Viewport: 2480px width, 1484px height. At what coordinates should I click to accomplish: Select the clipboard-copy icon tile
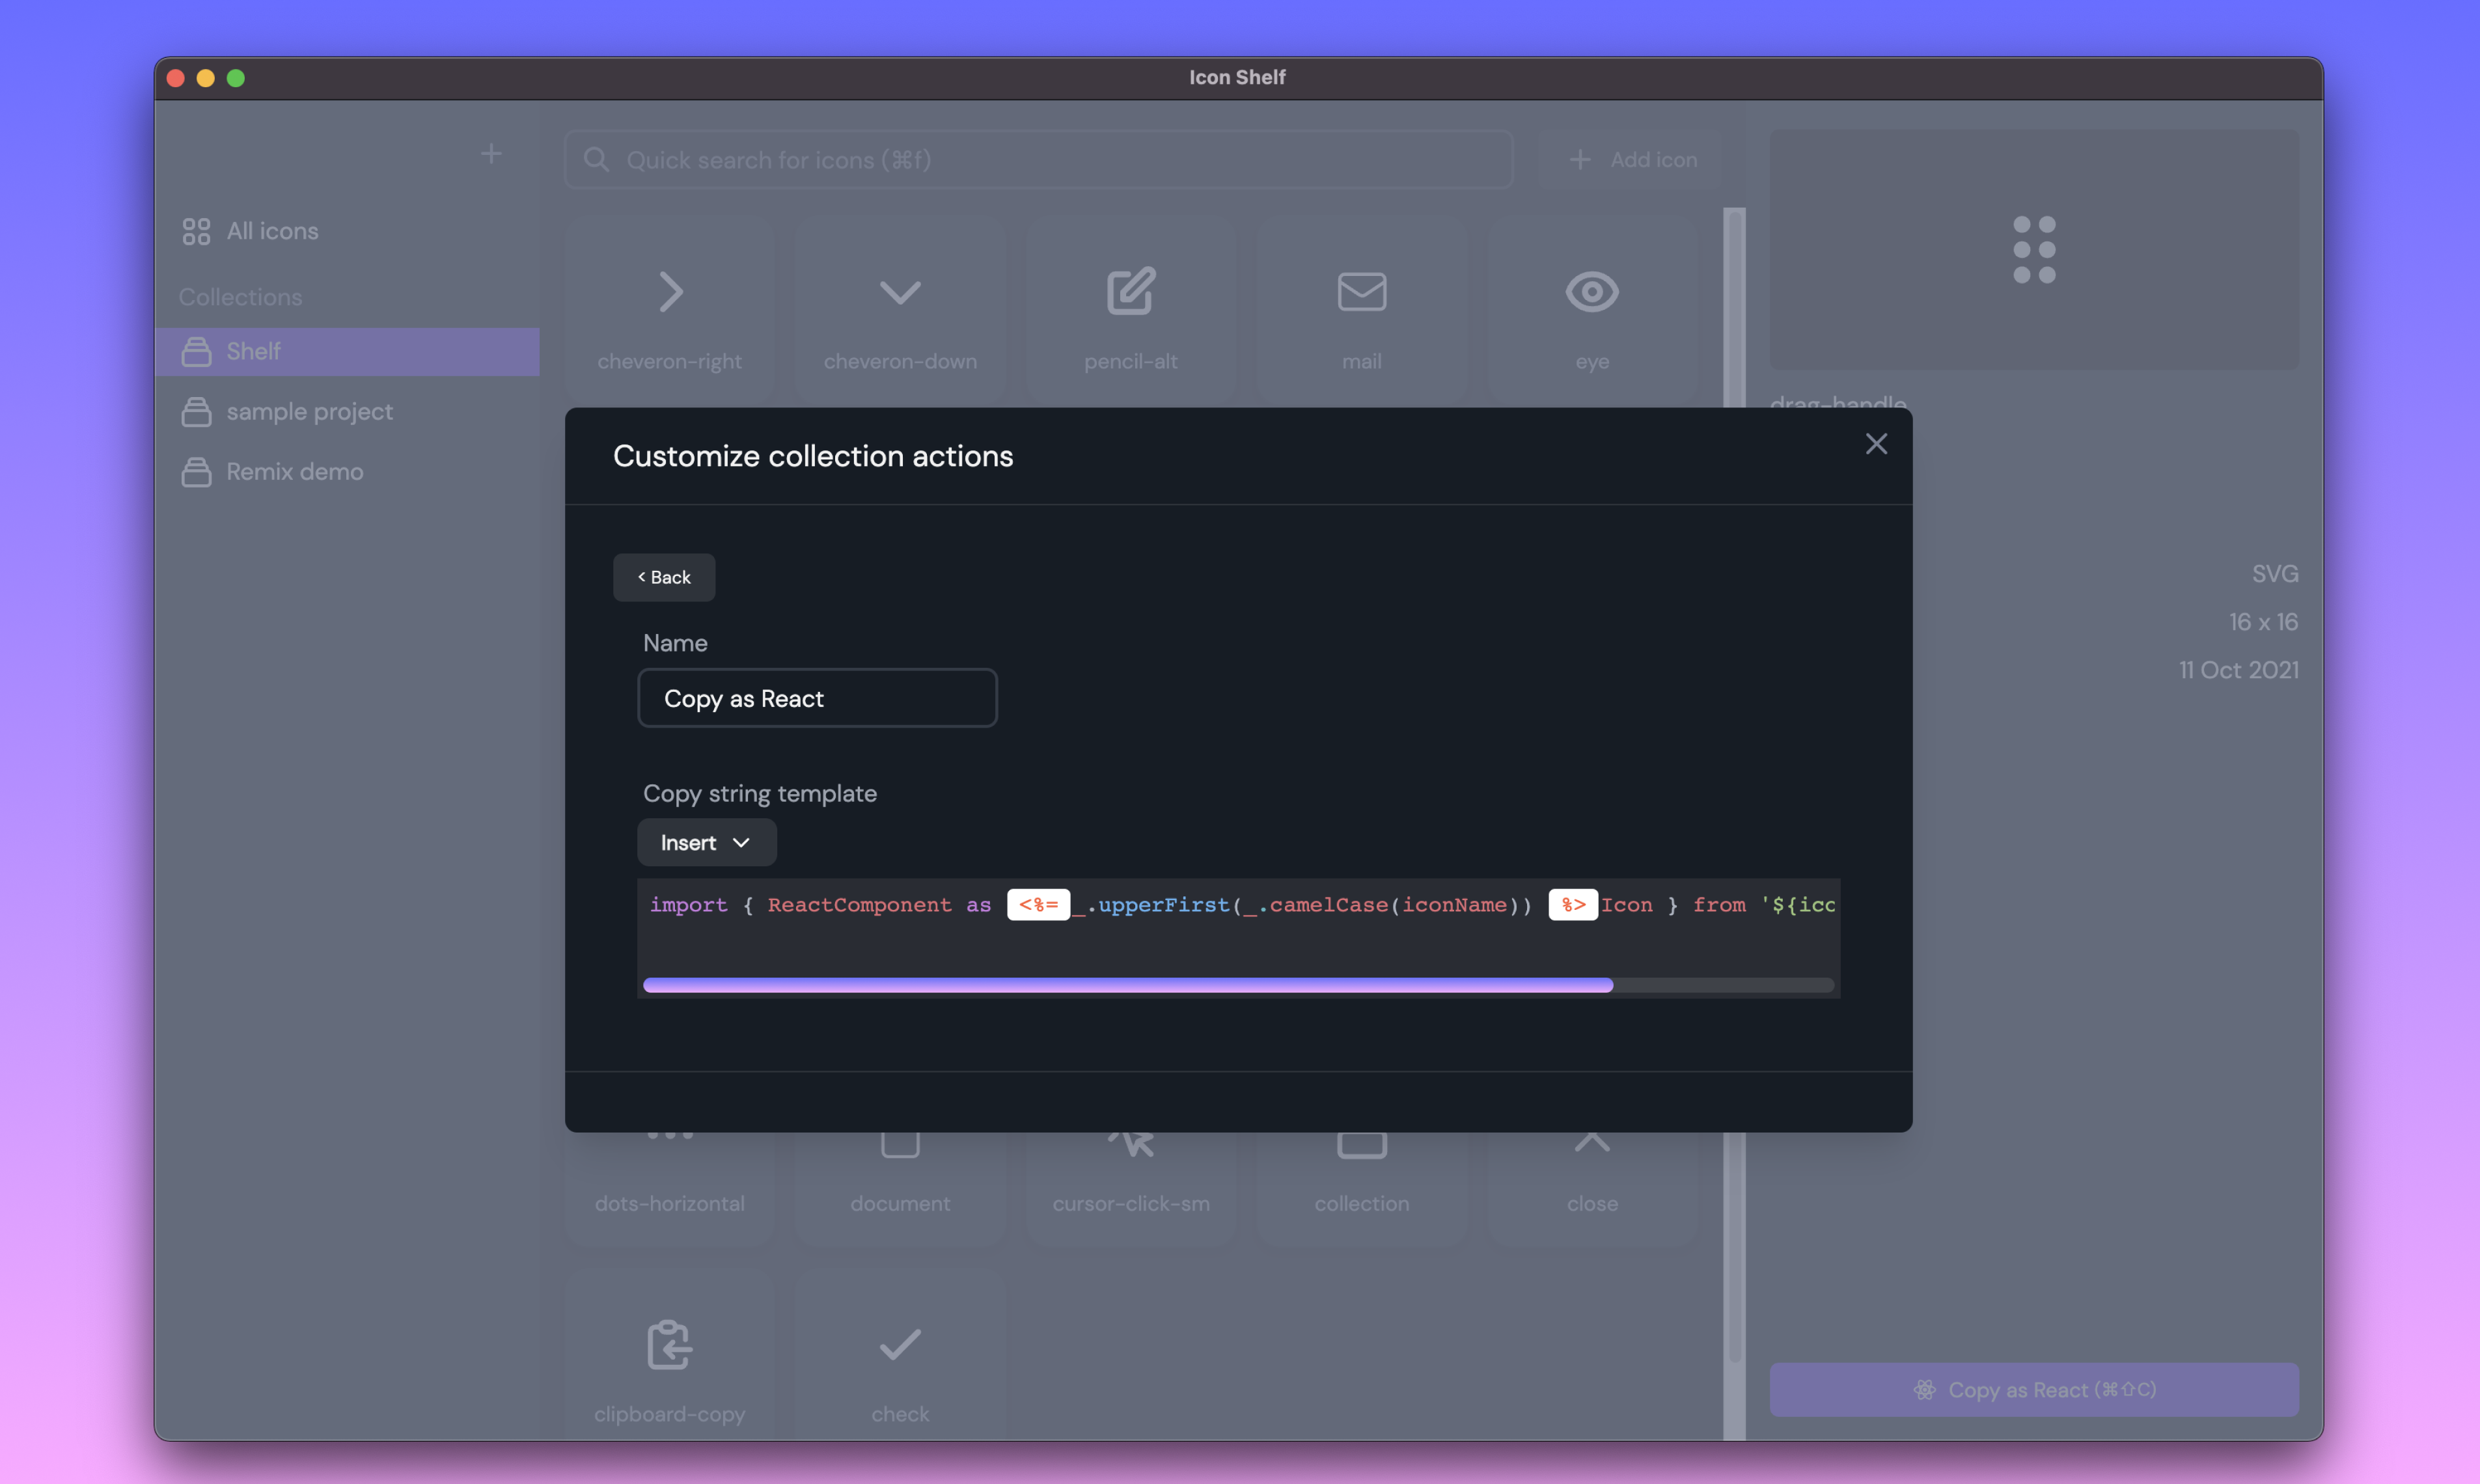pyautogui.click(x=669, y=1355)
